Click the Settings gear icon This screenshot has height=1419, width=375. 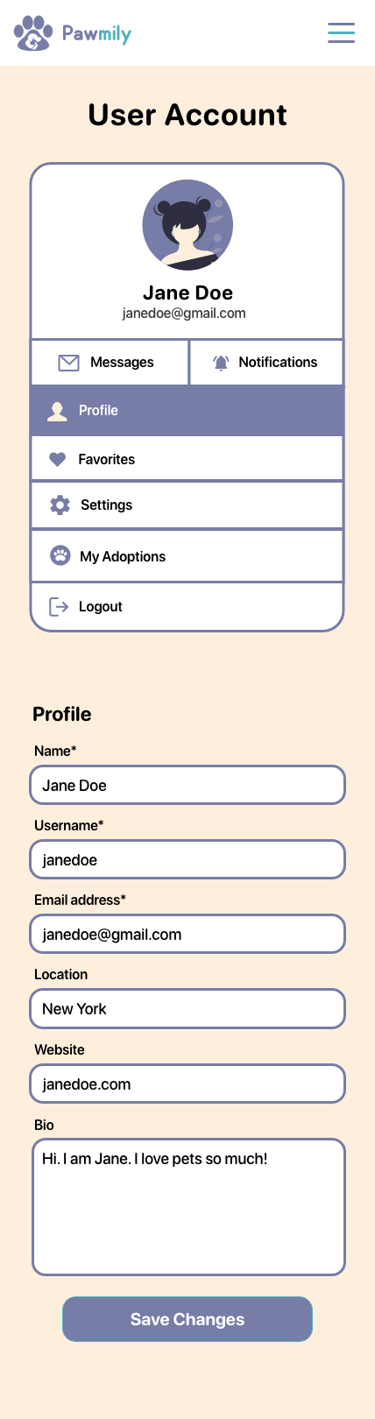[60, 505]
